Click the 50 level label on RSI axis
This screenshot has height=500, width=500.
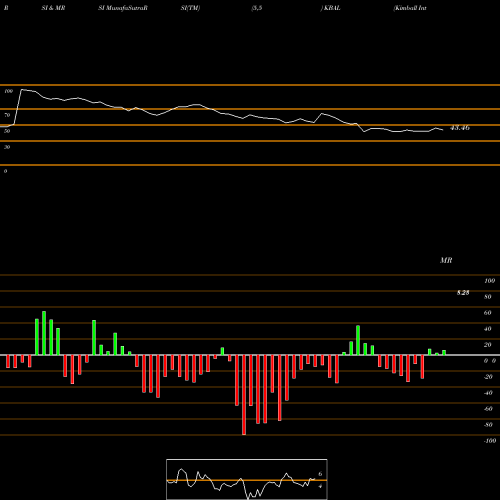(7, 131)
